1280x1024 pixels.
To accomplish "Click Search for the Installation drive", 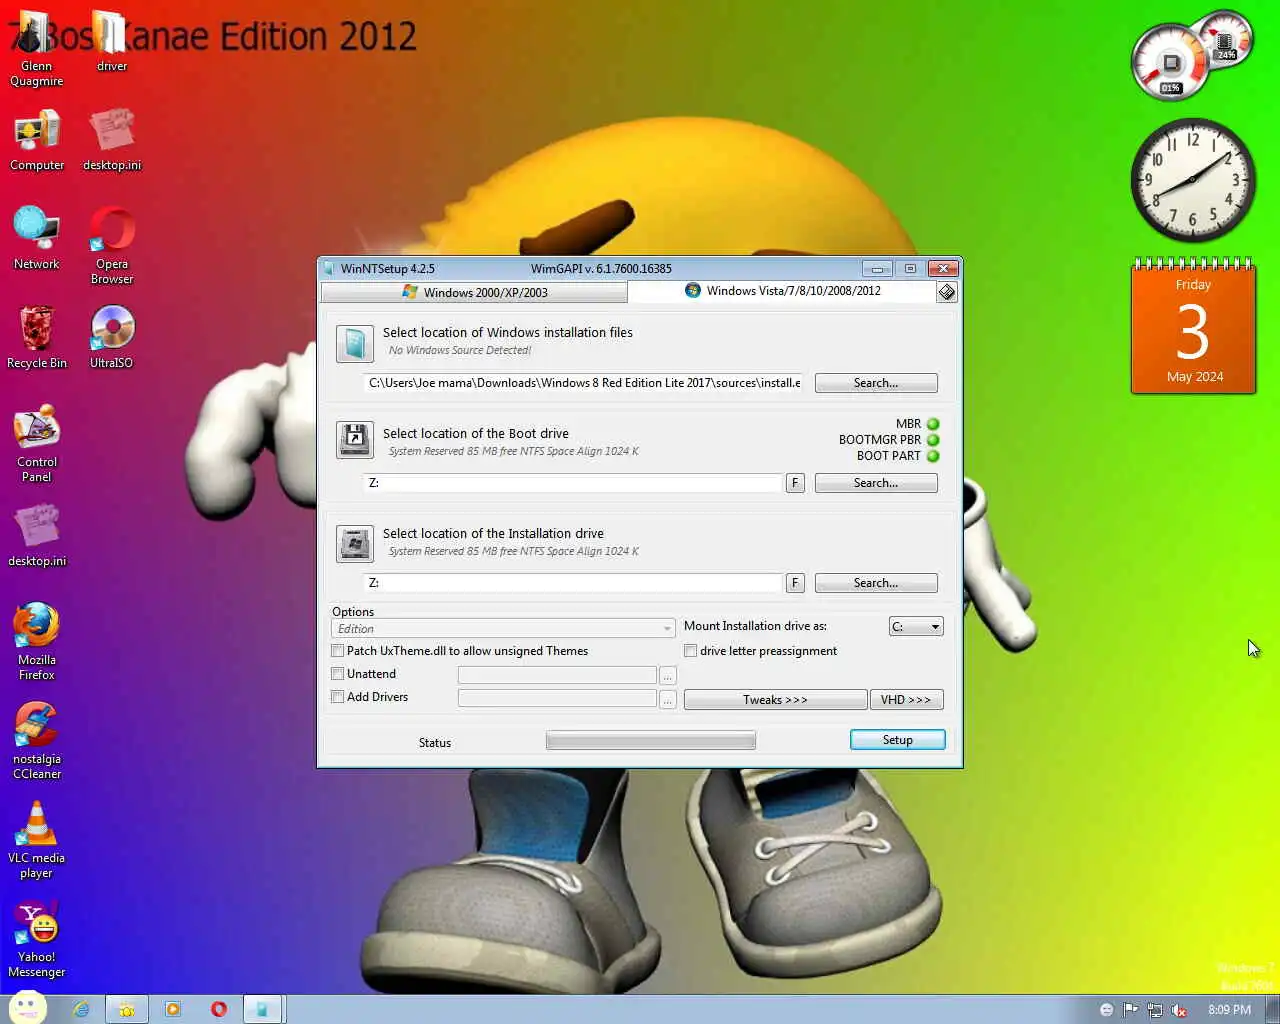I will click(x=876, y=583).
